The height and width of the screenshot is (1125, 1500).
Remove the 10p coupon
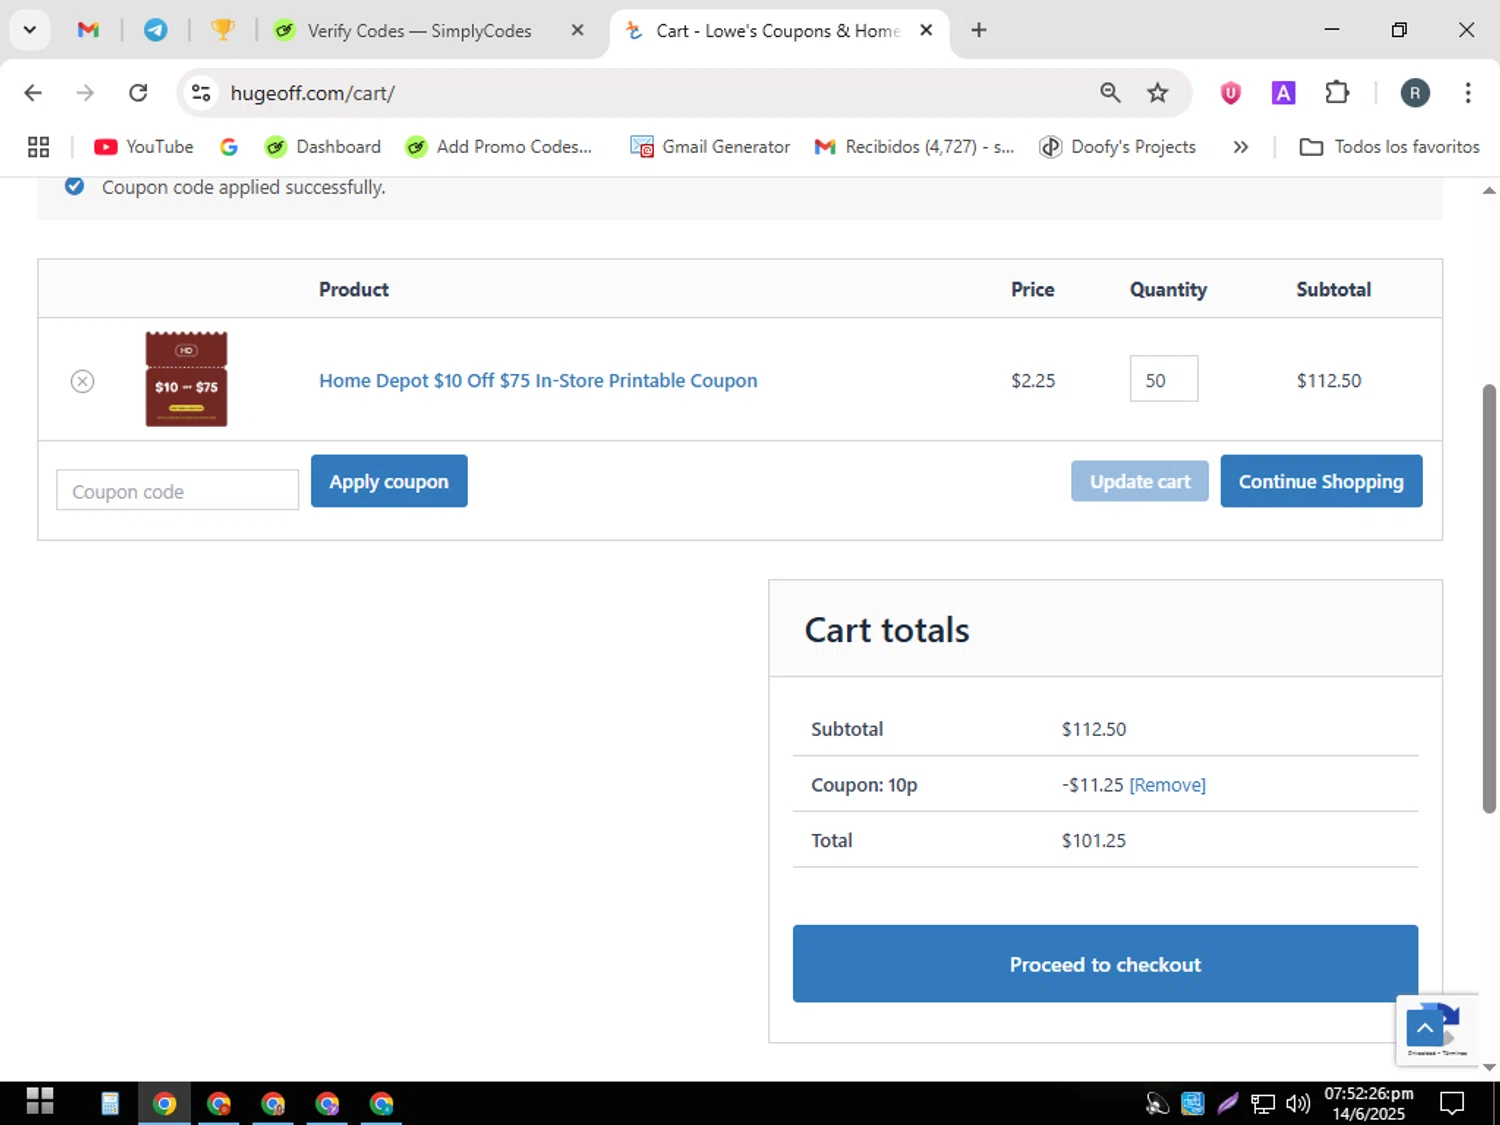coord(1167,785)
